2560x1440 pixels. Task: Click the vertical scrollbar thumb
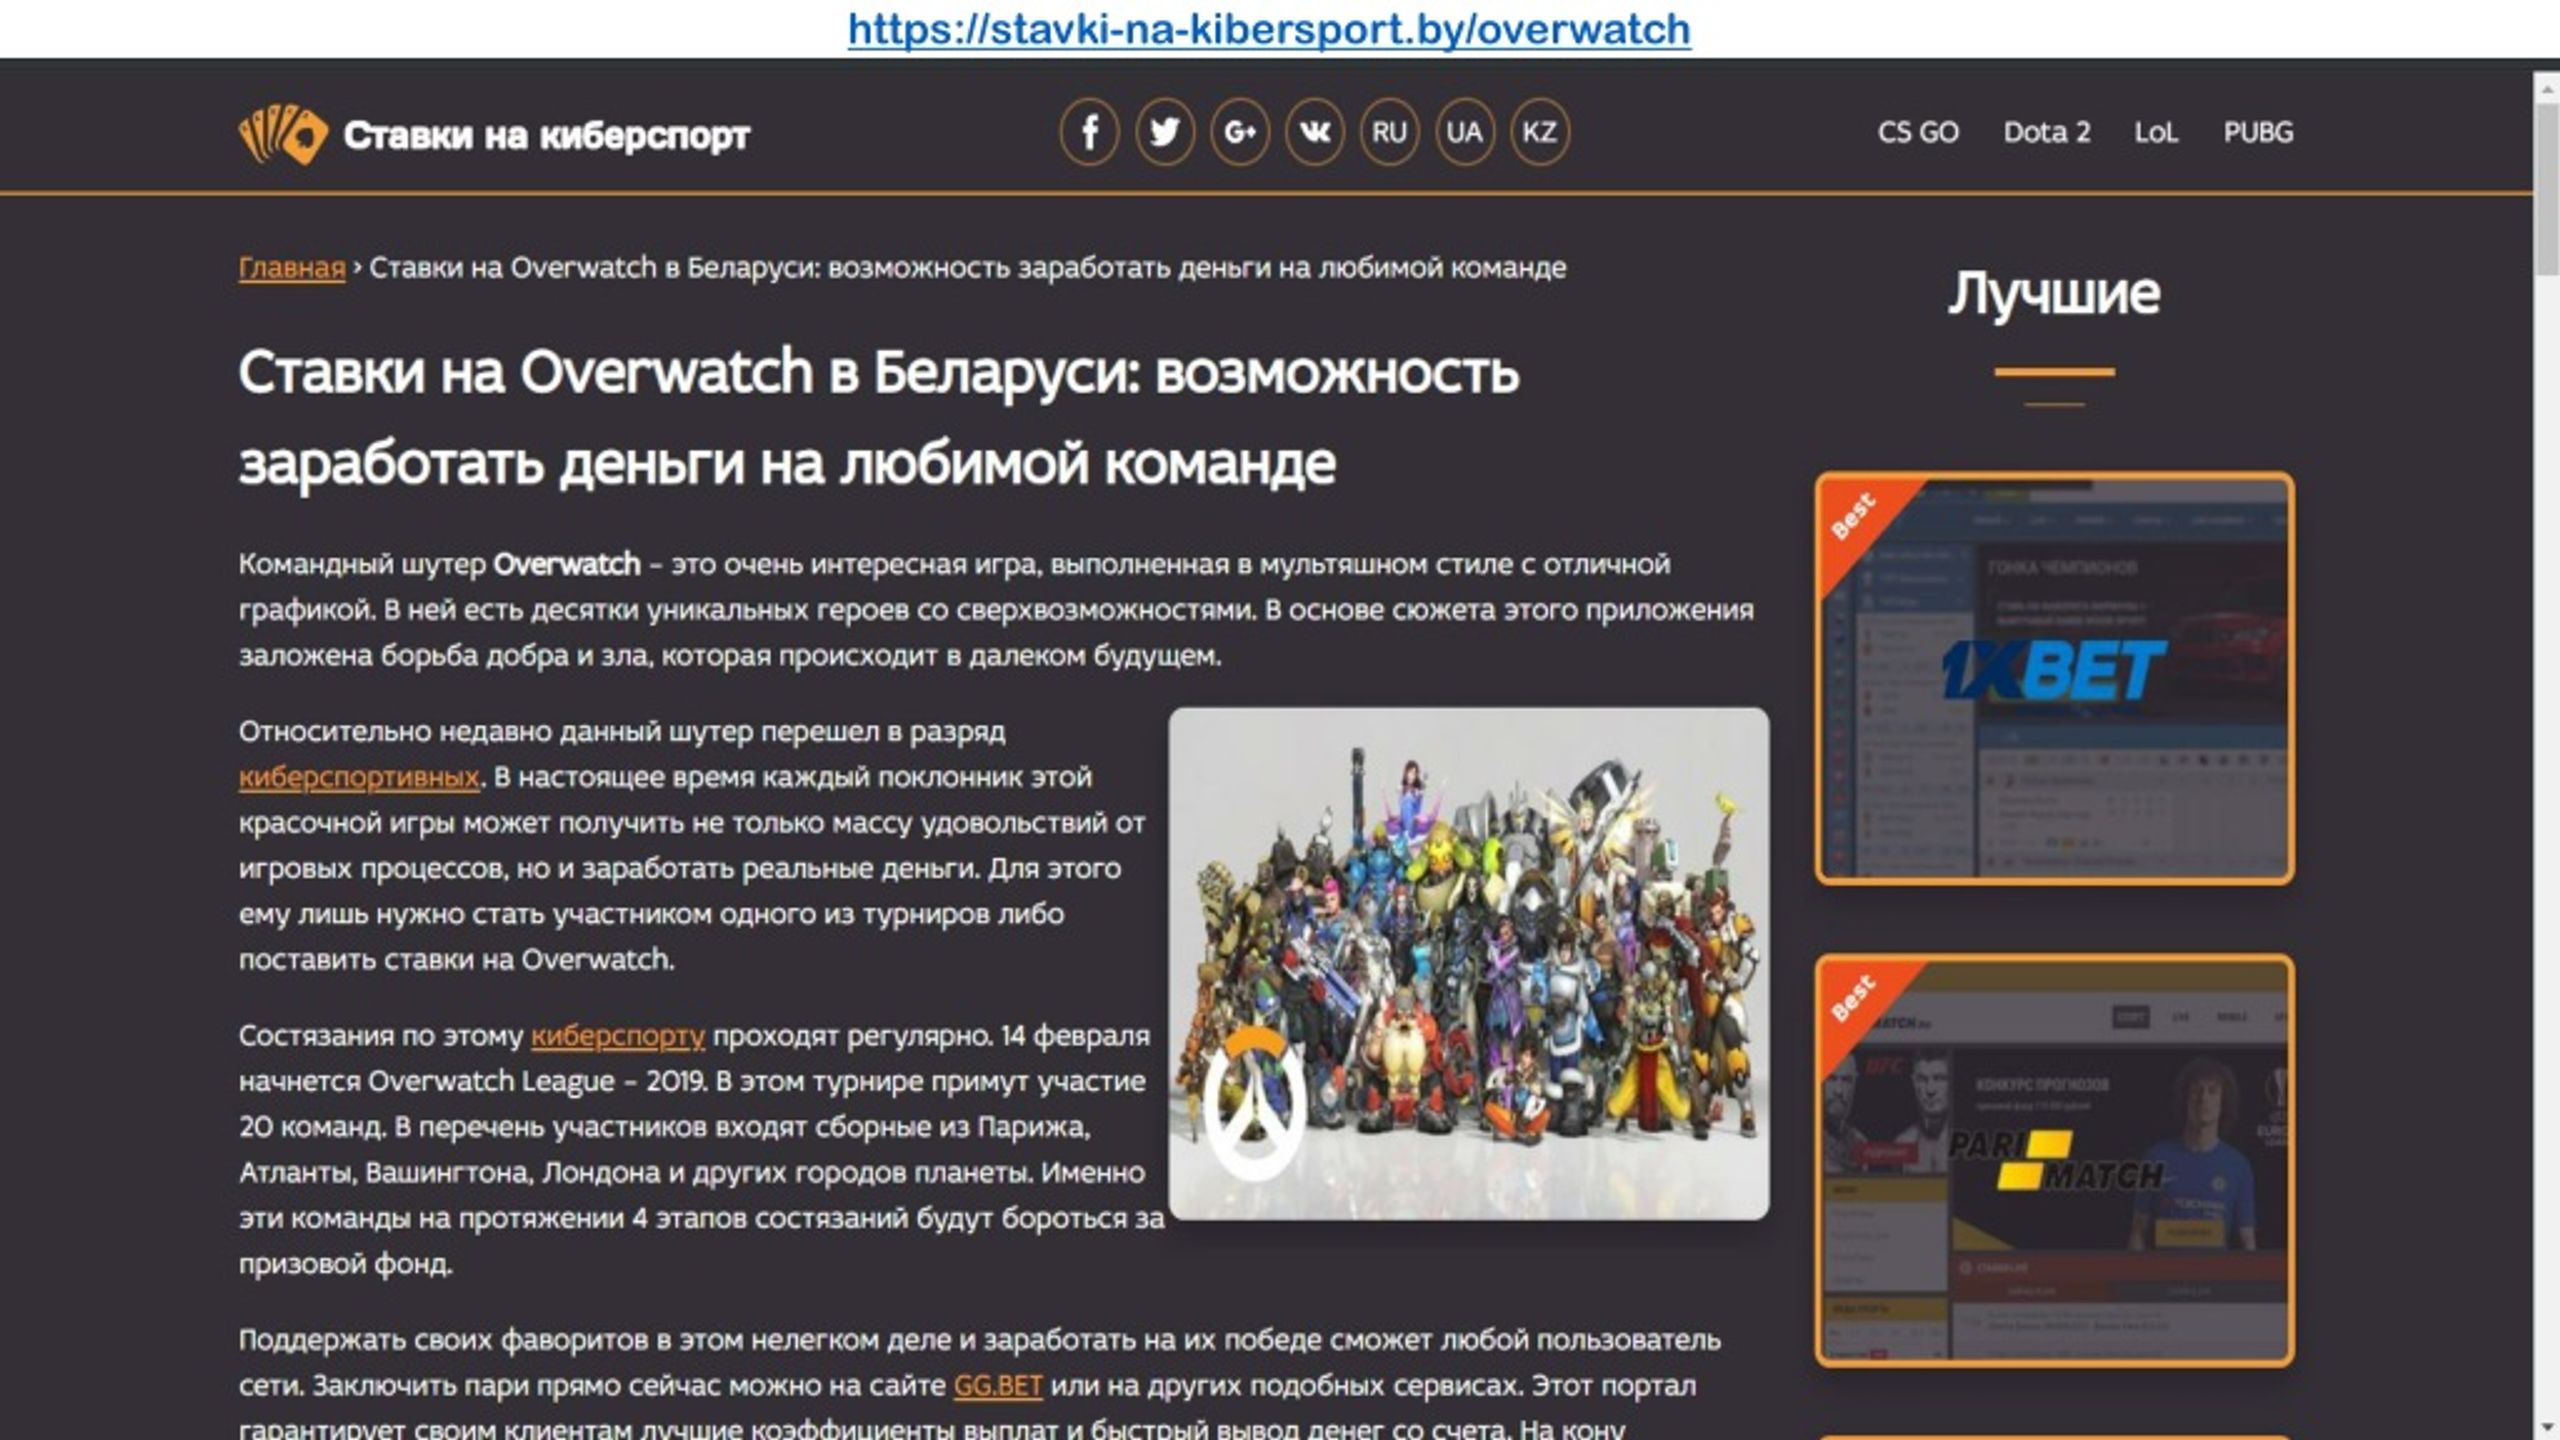point(2547,188)
